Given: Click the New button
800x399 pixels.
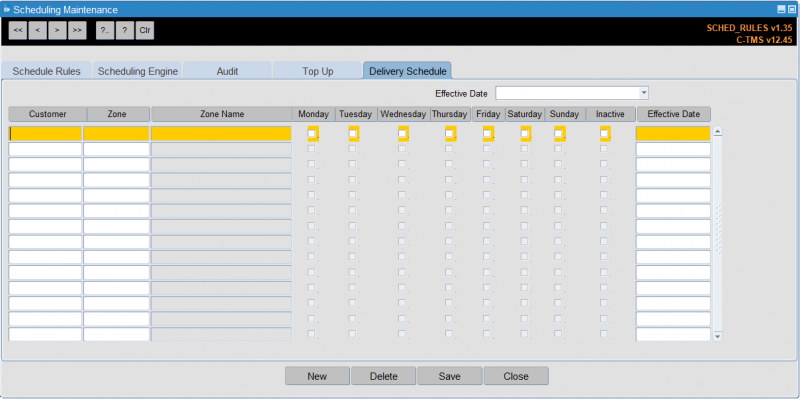Looking at the screenshot, I should coord(317,377).
